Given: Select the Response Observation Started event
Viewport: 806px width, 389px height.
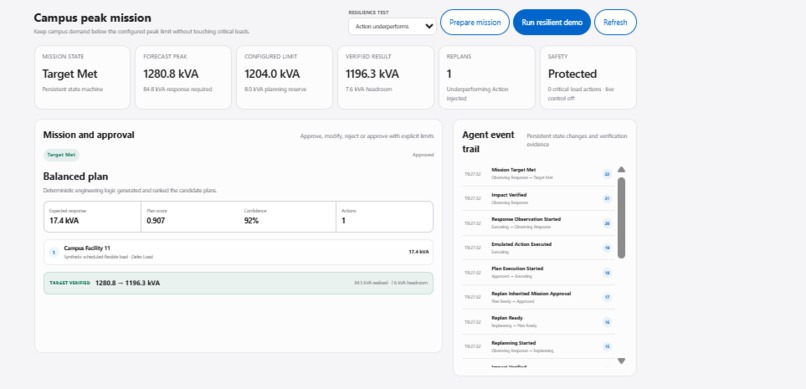Looking at the screenshot, I should 538,223.
